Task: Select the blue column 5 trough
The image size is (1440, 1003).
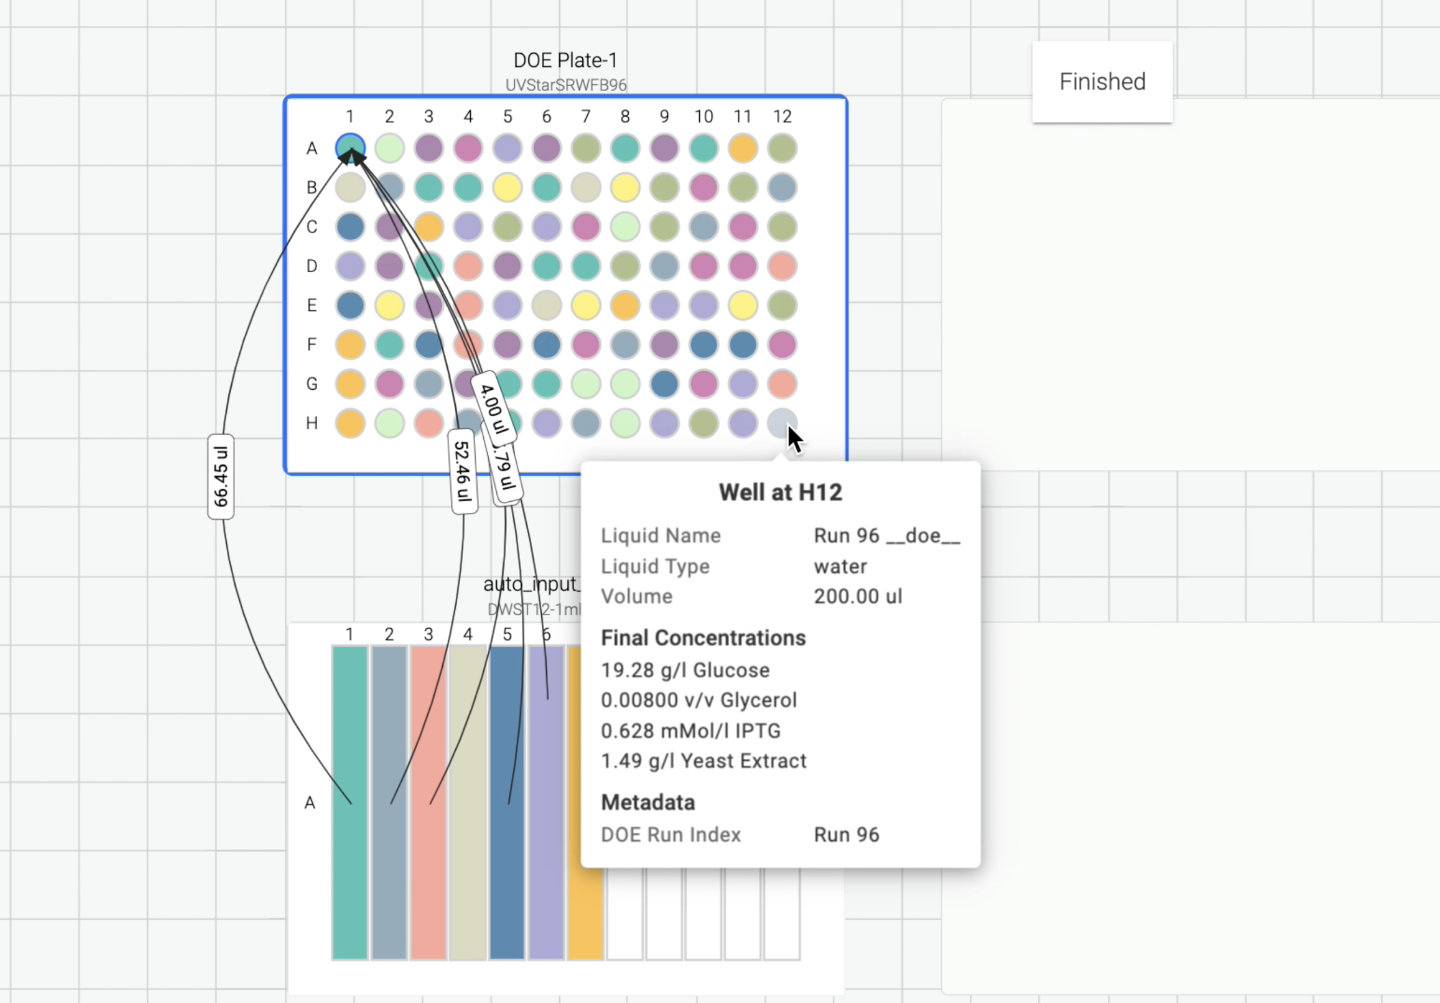Action: click(507, 803)
